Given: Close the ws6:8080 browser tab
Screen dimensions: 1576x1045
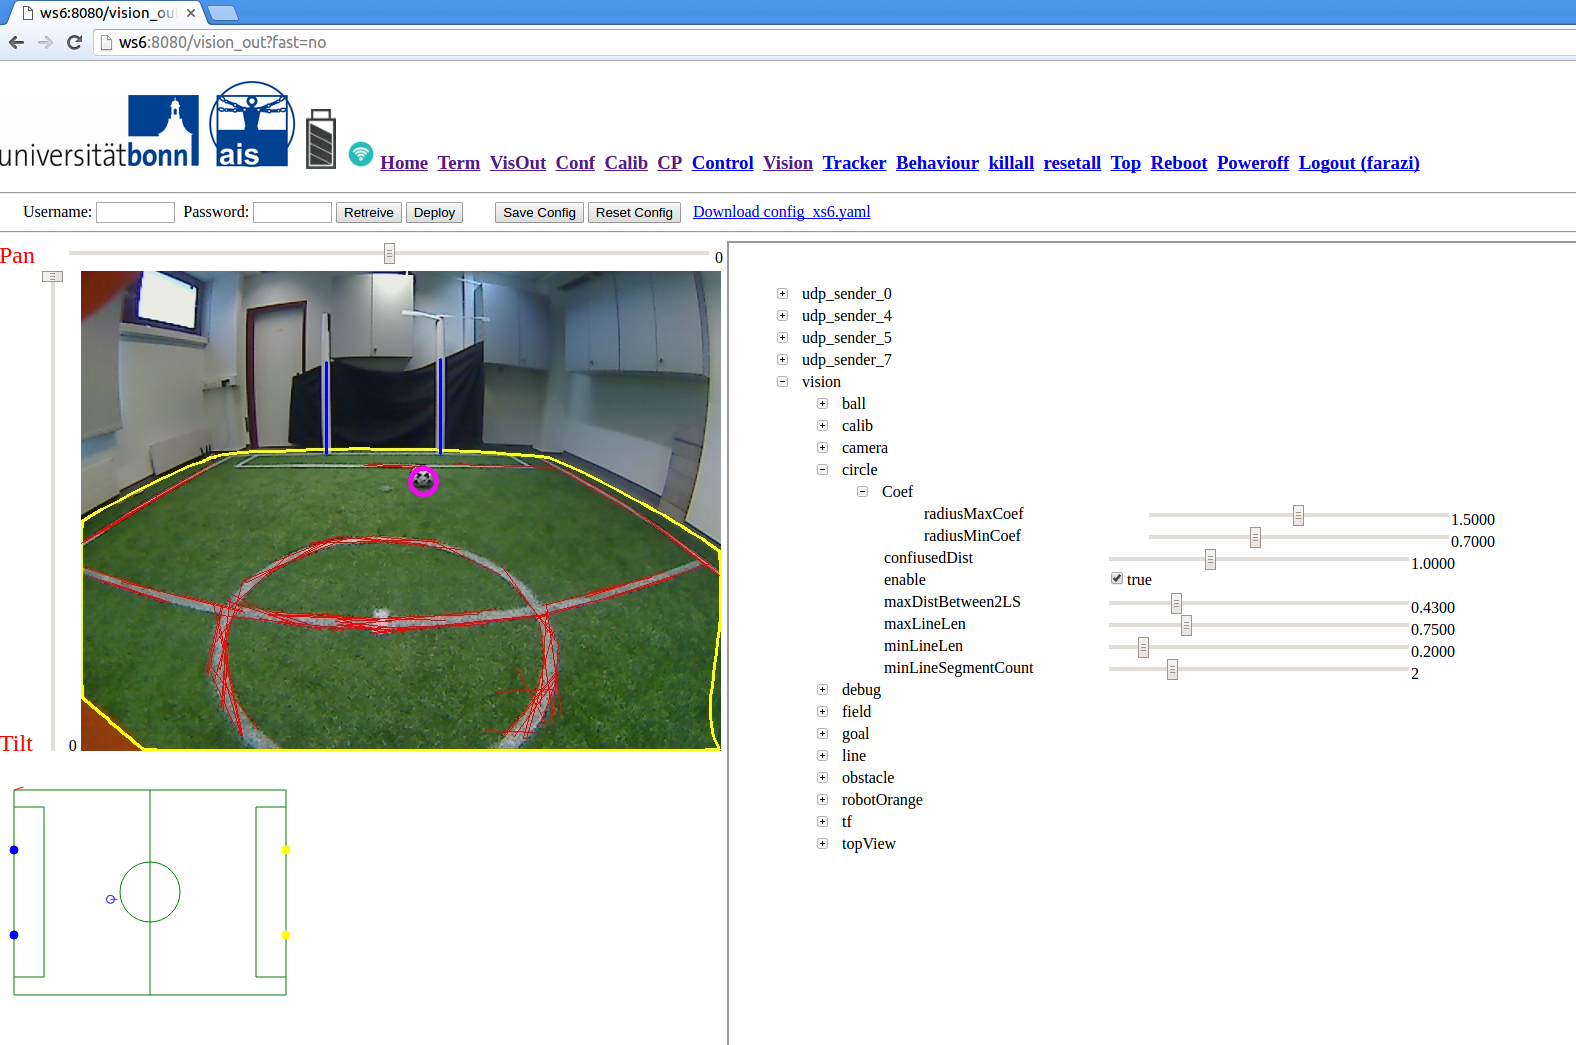Looking at the screenshot, I should click(x=191, y=13).
